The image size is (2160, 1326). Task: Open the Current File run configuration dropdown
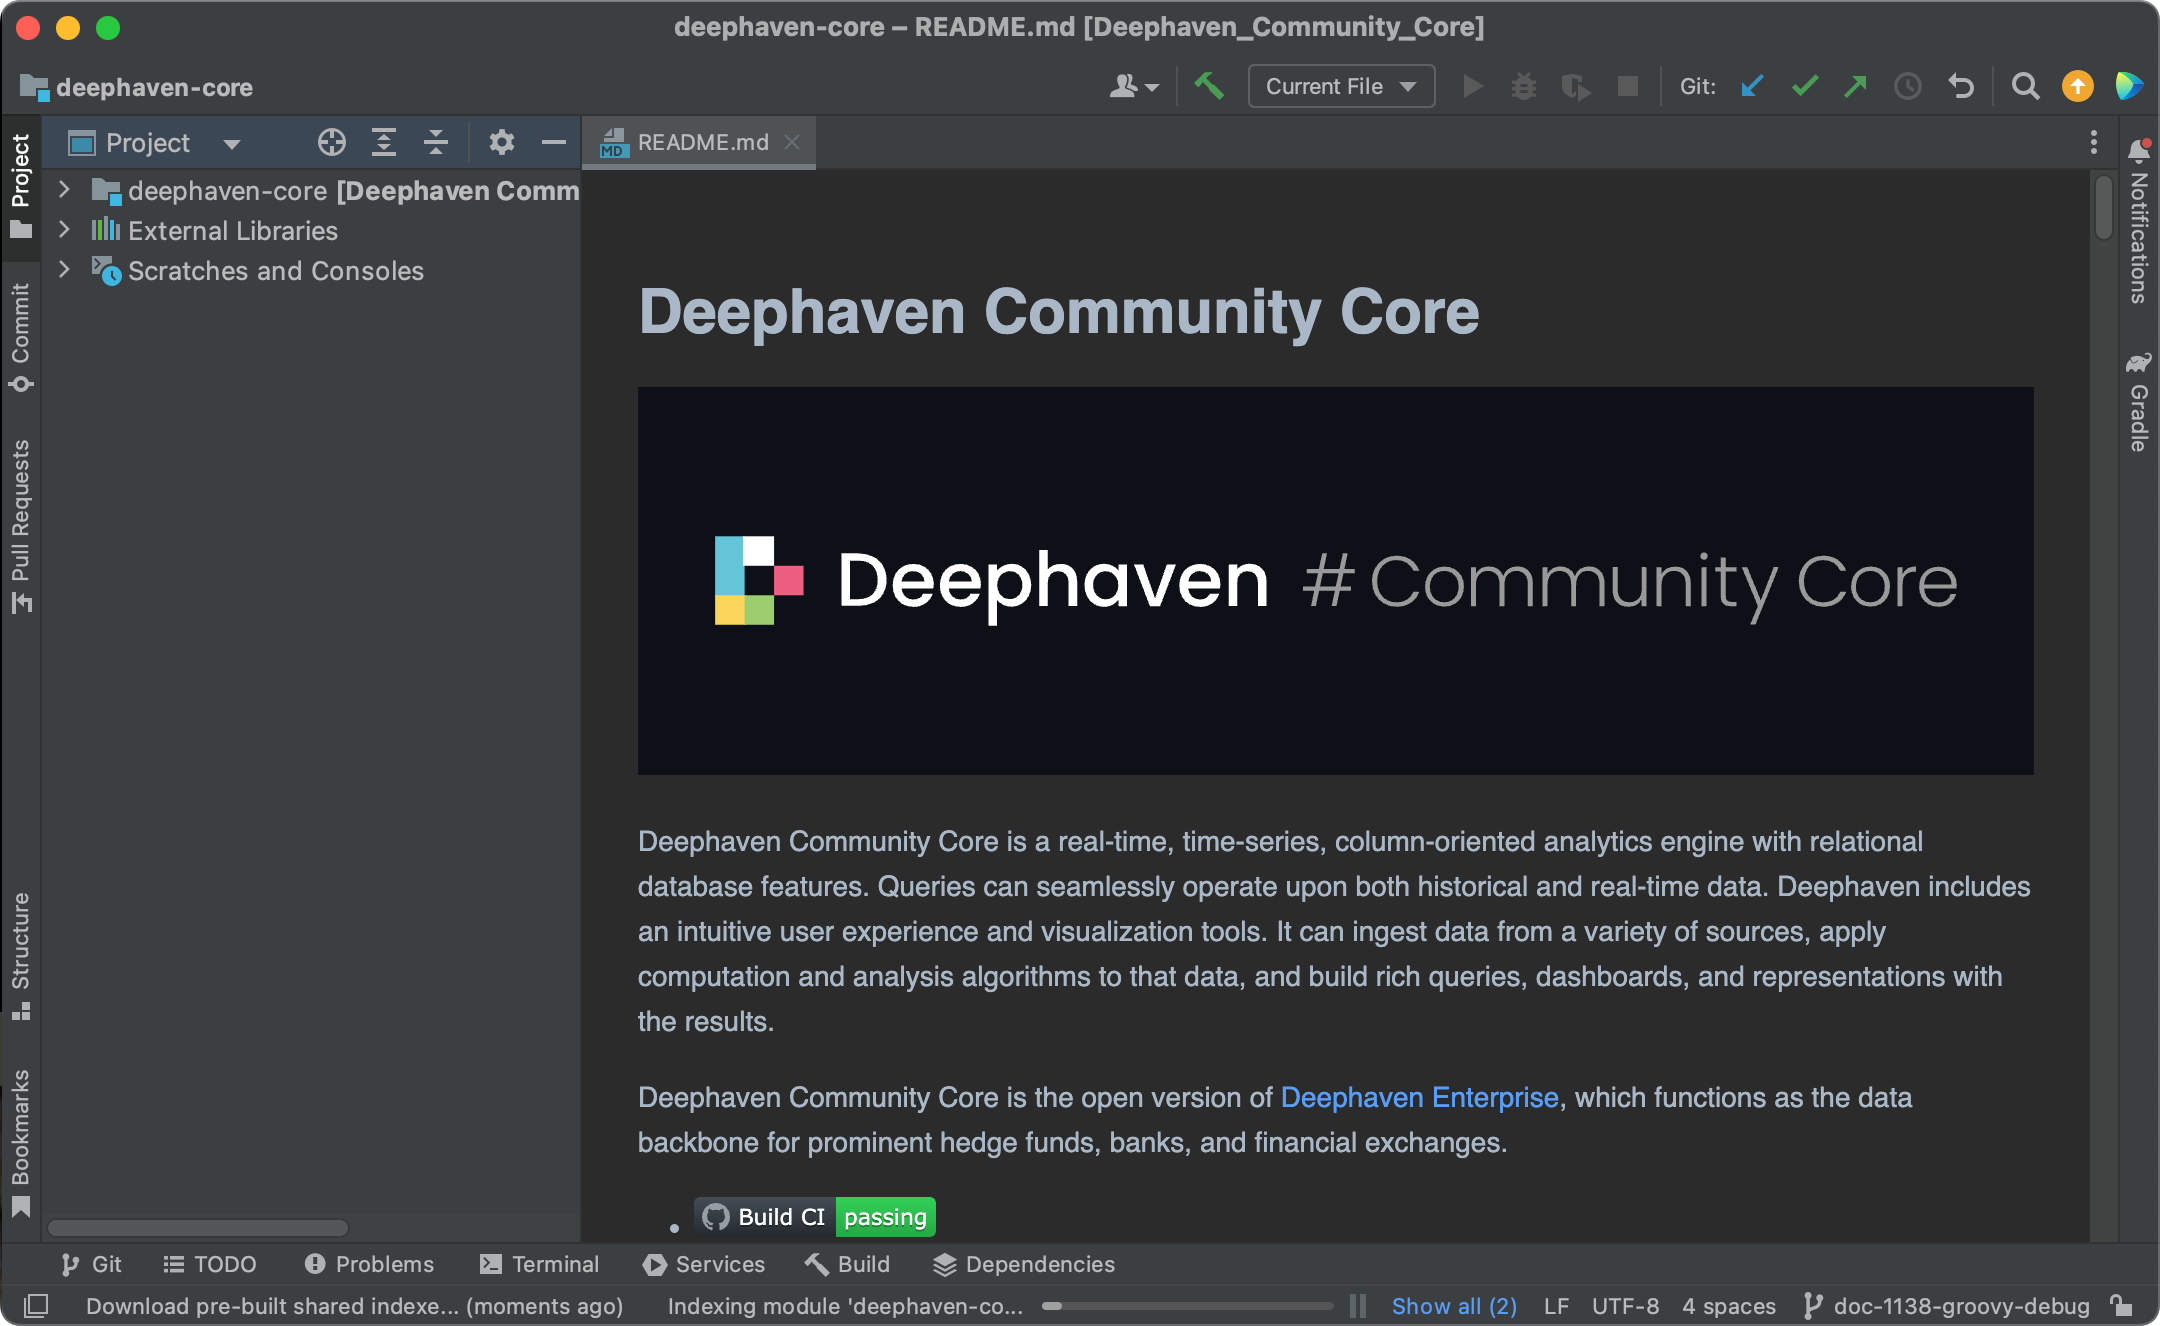(x=1341, y=87)
